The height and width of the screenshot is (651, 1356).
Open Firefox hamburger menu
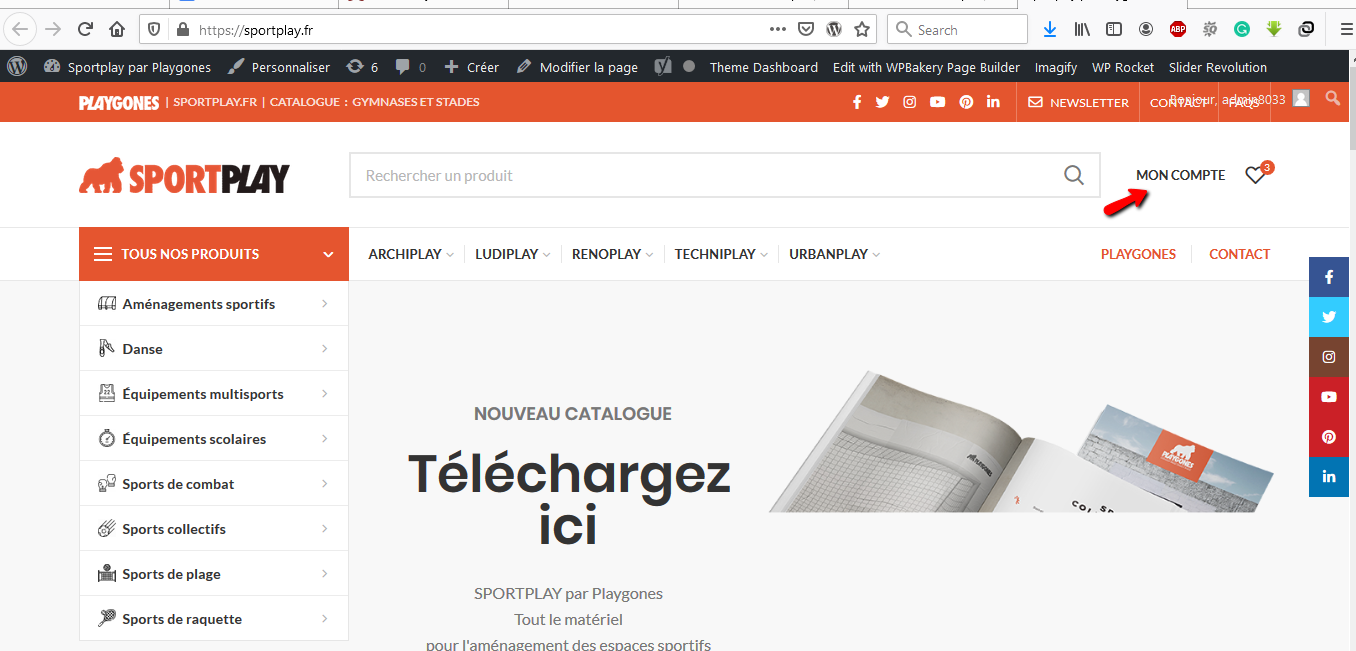[1345, 30]
